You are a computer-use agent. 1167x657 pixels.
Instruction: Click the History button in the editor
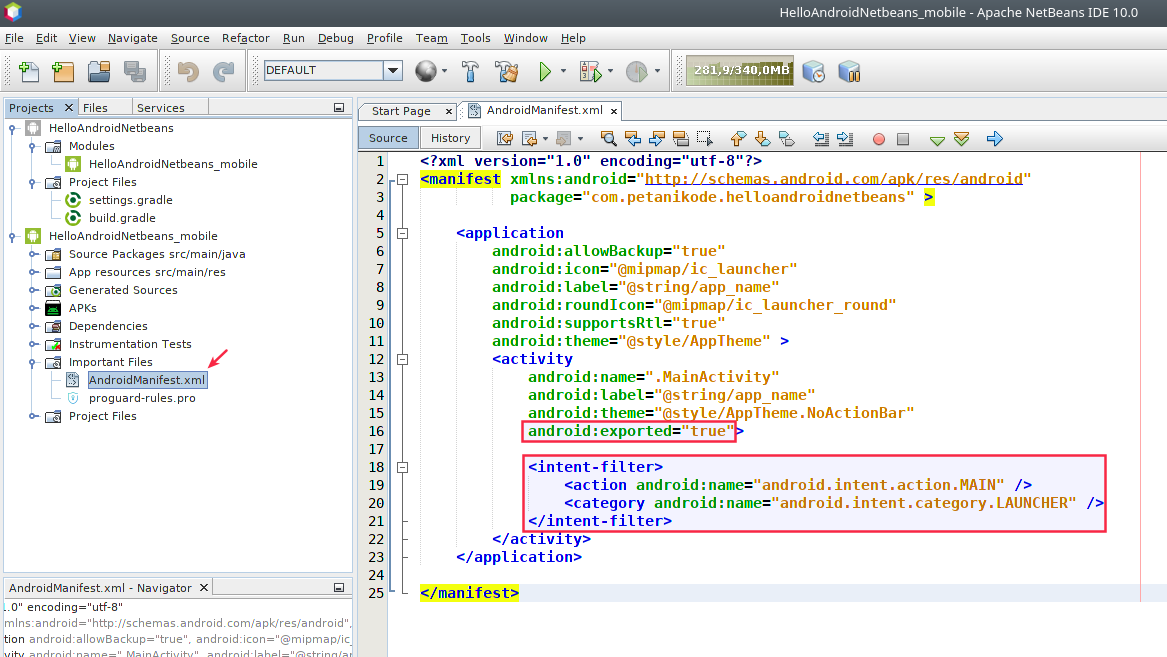click(x=449, y=138)
